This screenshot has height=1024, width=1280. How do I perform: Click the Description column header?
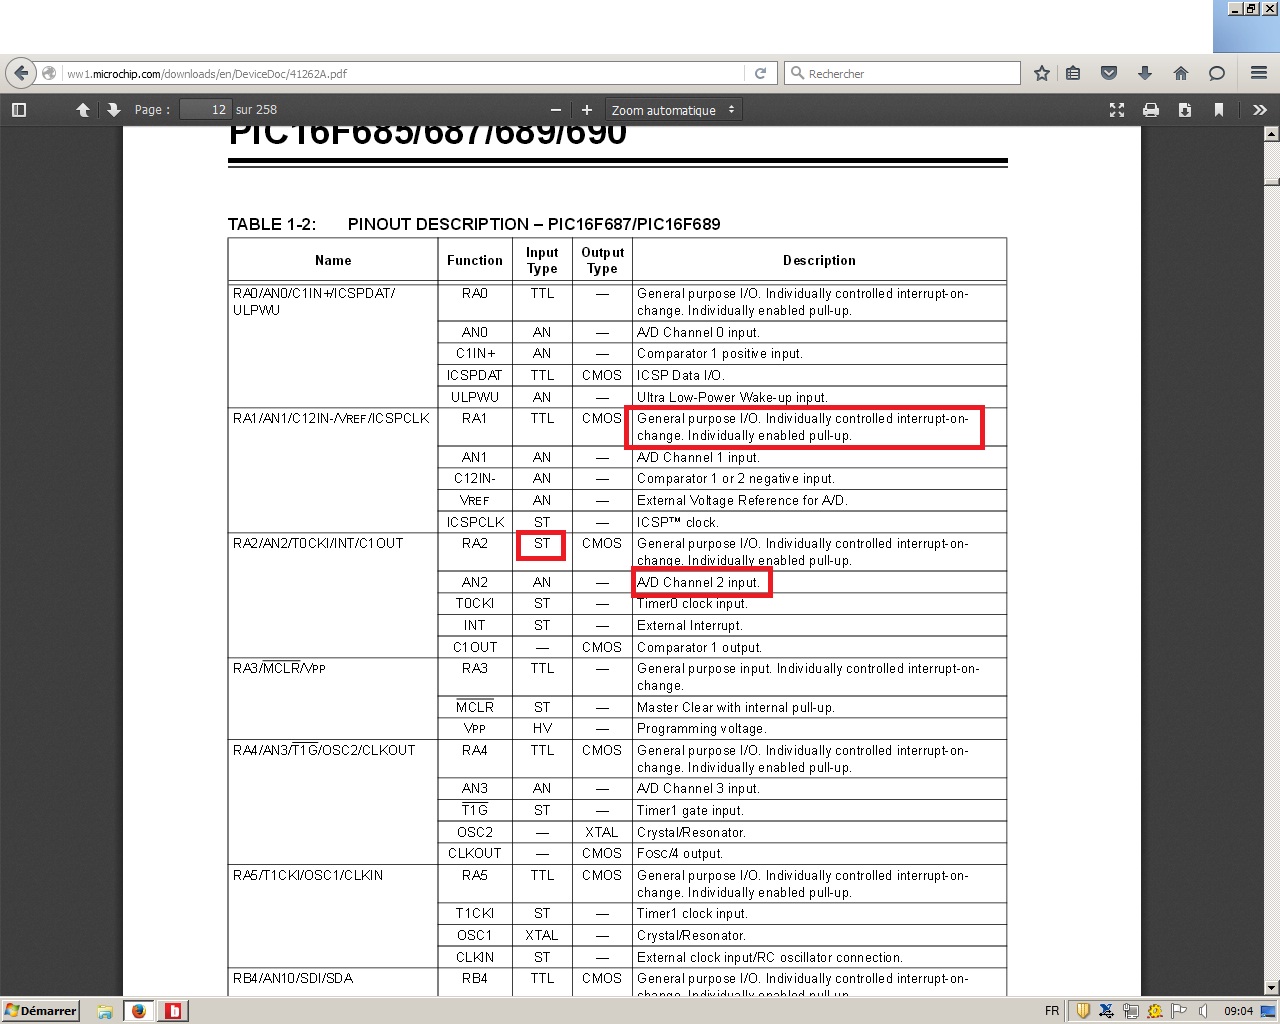[x=819, y=260]
